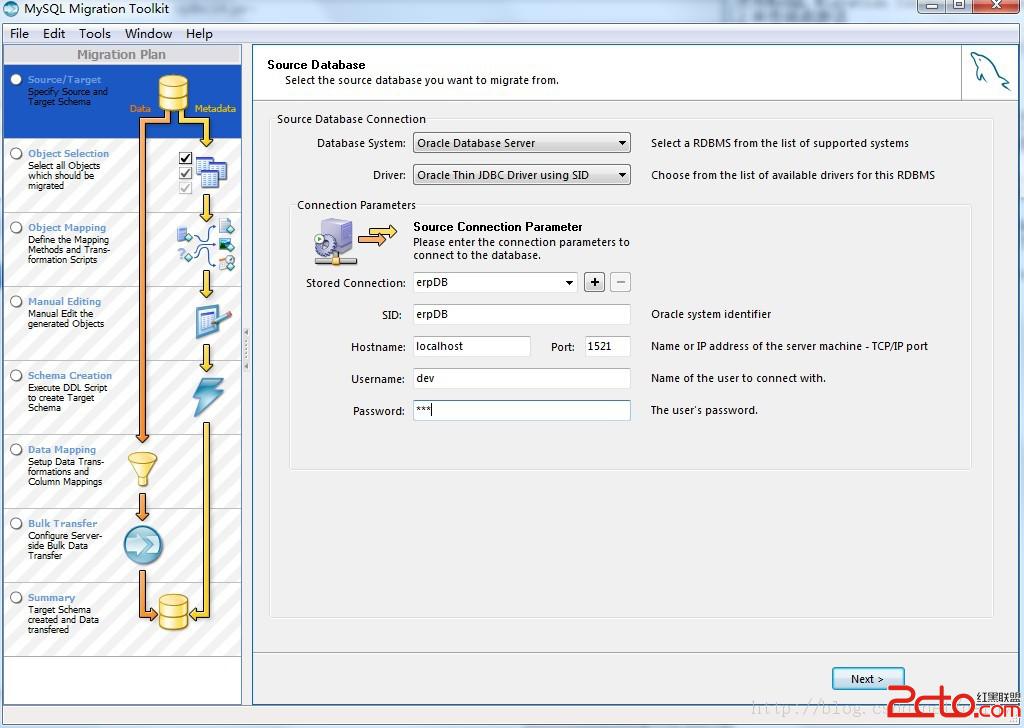Screen dimensions: 1024x728
Task: Open the Window menu
Action: pyautogui.click(x=148, y=33)
